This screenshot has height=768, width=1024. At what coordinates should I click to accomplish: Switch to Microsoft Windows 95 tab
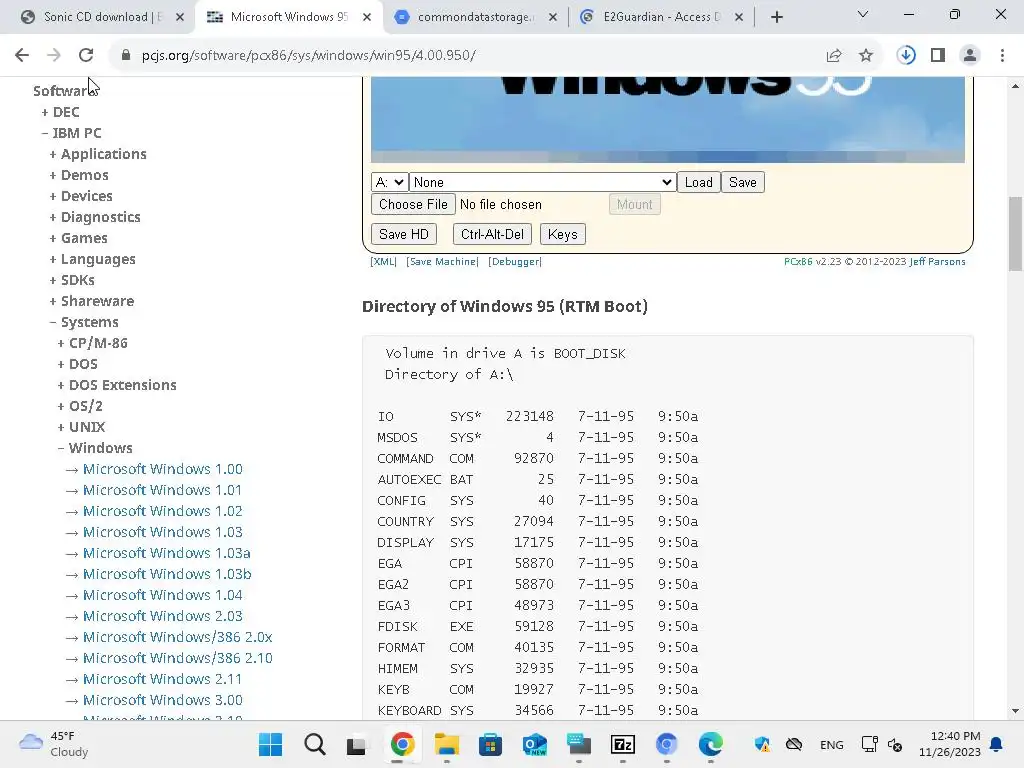pos(289,17)
